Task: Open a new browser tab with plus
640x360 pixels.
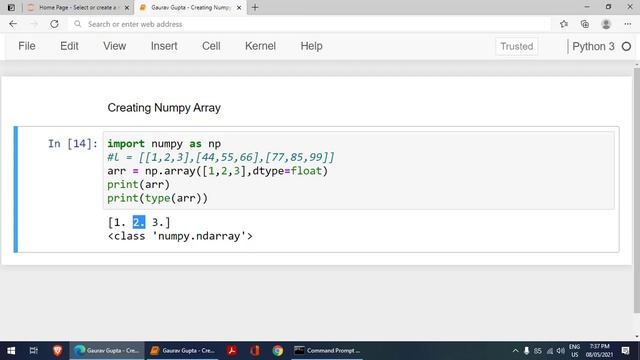Action: 255,7
